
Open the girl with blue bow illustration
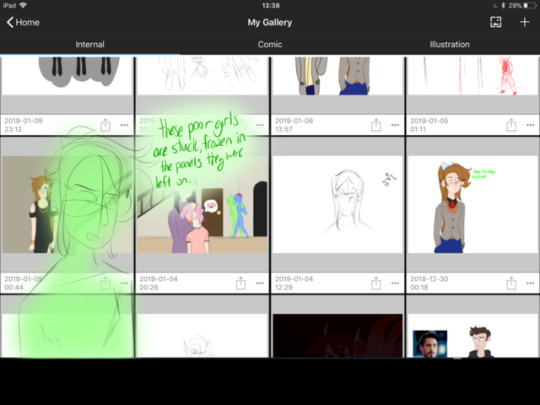472,205
